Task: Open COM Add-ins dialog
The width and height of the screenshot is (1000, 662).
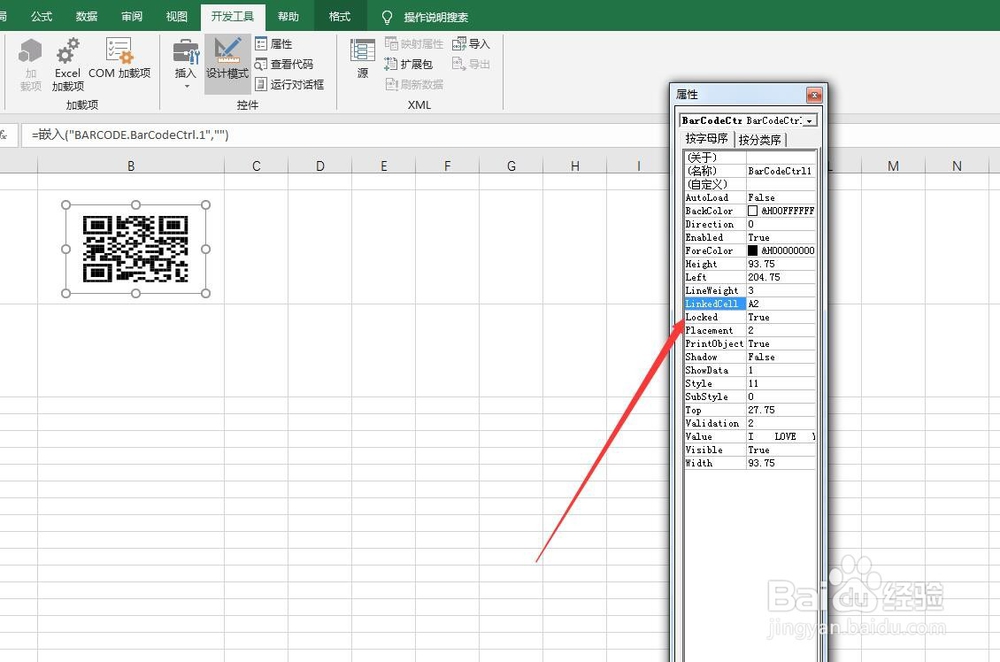Action: pyautogui.click(x=119, y=59)
